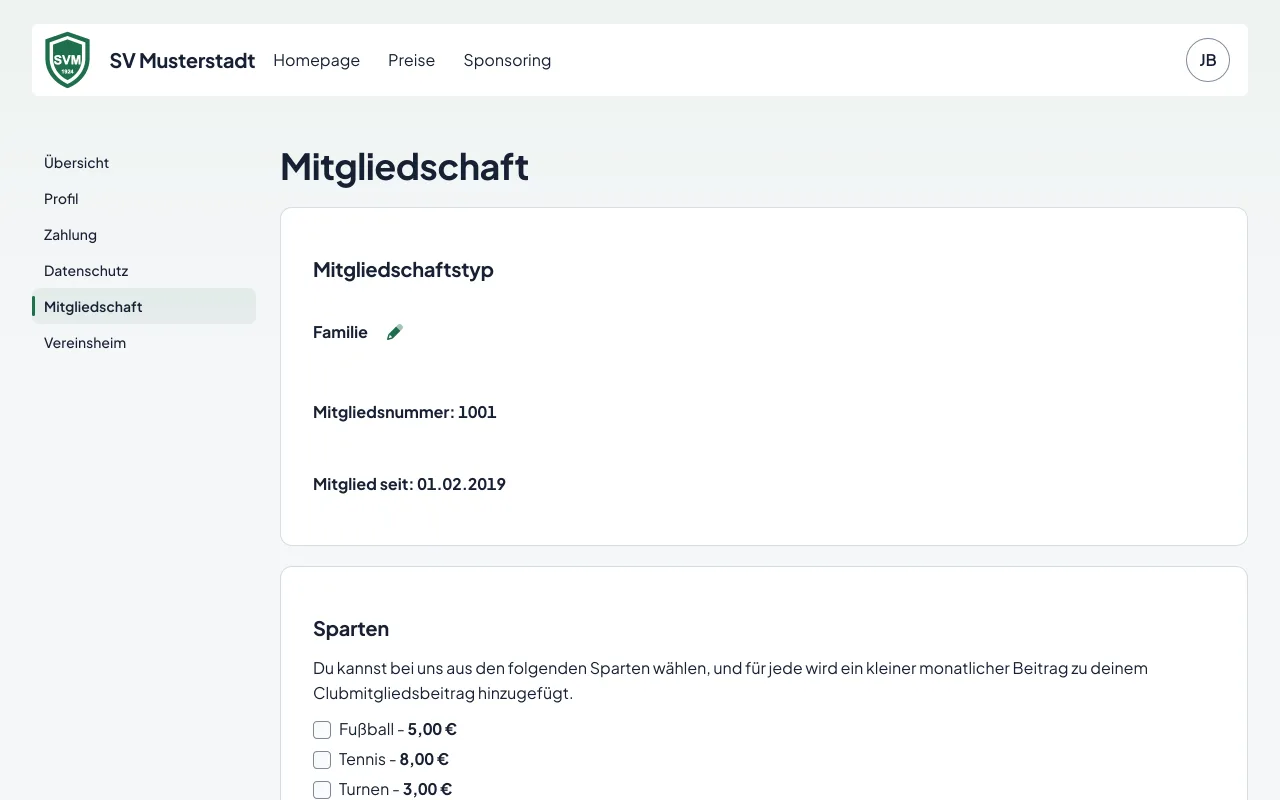Screen dimensions: 1280x800
Task: Click the Mitglied seit: 01.02.2019 text
Action: click(x=409, y=484)
